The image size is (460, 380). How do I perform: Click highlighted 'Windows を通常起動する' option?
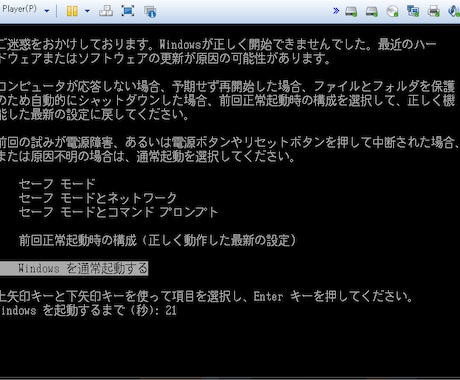tap(74, 268)
